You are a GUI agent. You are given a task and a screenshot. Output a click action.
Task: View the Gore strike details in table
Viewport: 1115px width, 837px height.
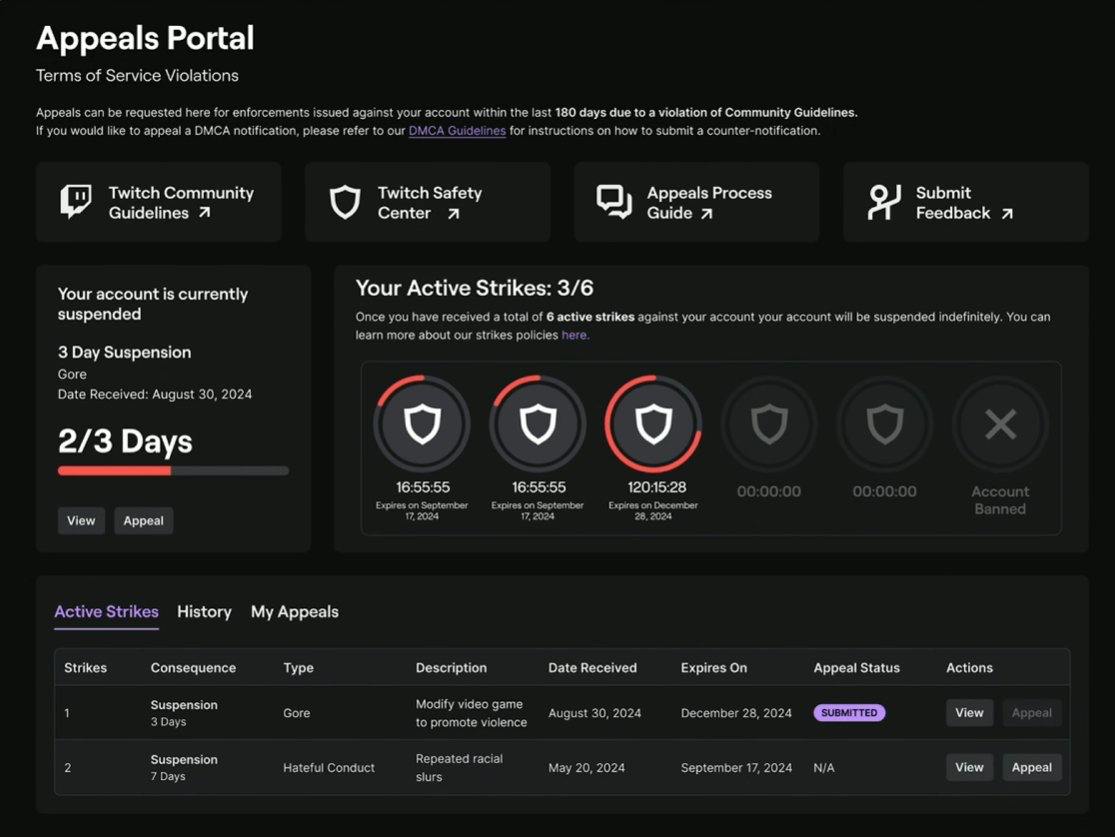pos(969,713)
